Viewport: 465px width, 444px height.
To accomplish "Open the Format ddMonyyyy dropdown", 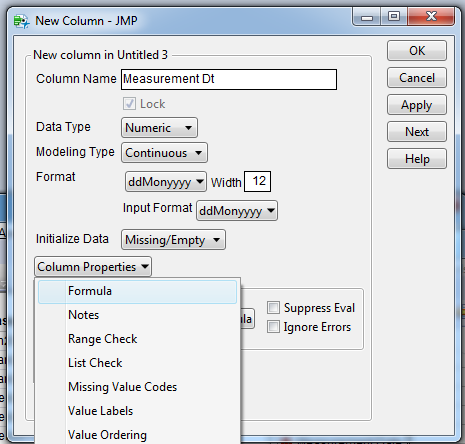I will [166, 182].
